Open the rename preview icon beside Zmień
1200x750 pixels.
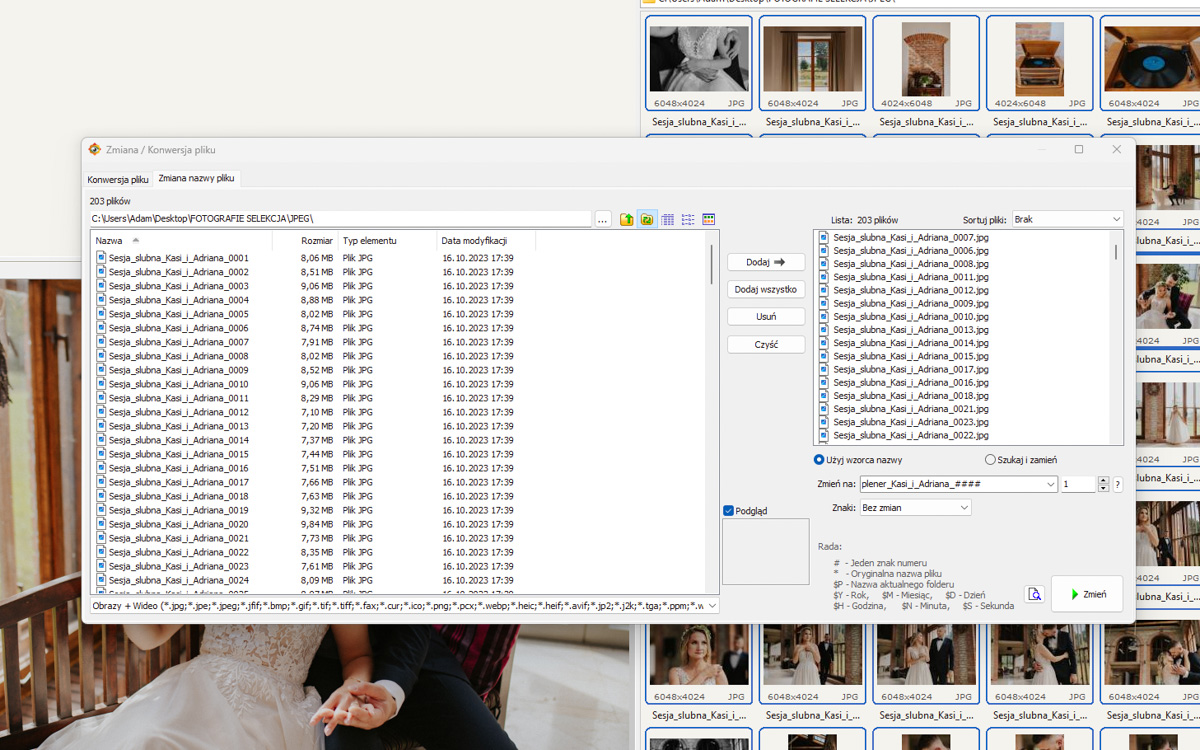click(x=1035, y=594)
